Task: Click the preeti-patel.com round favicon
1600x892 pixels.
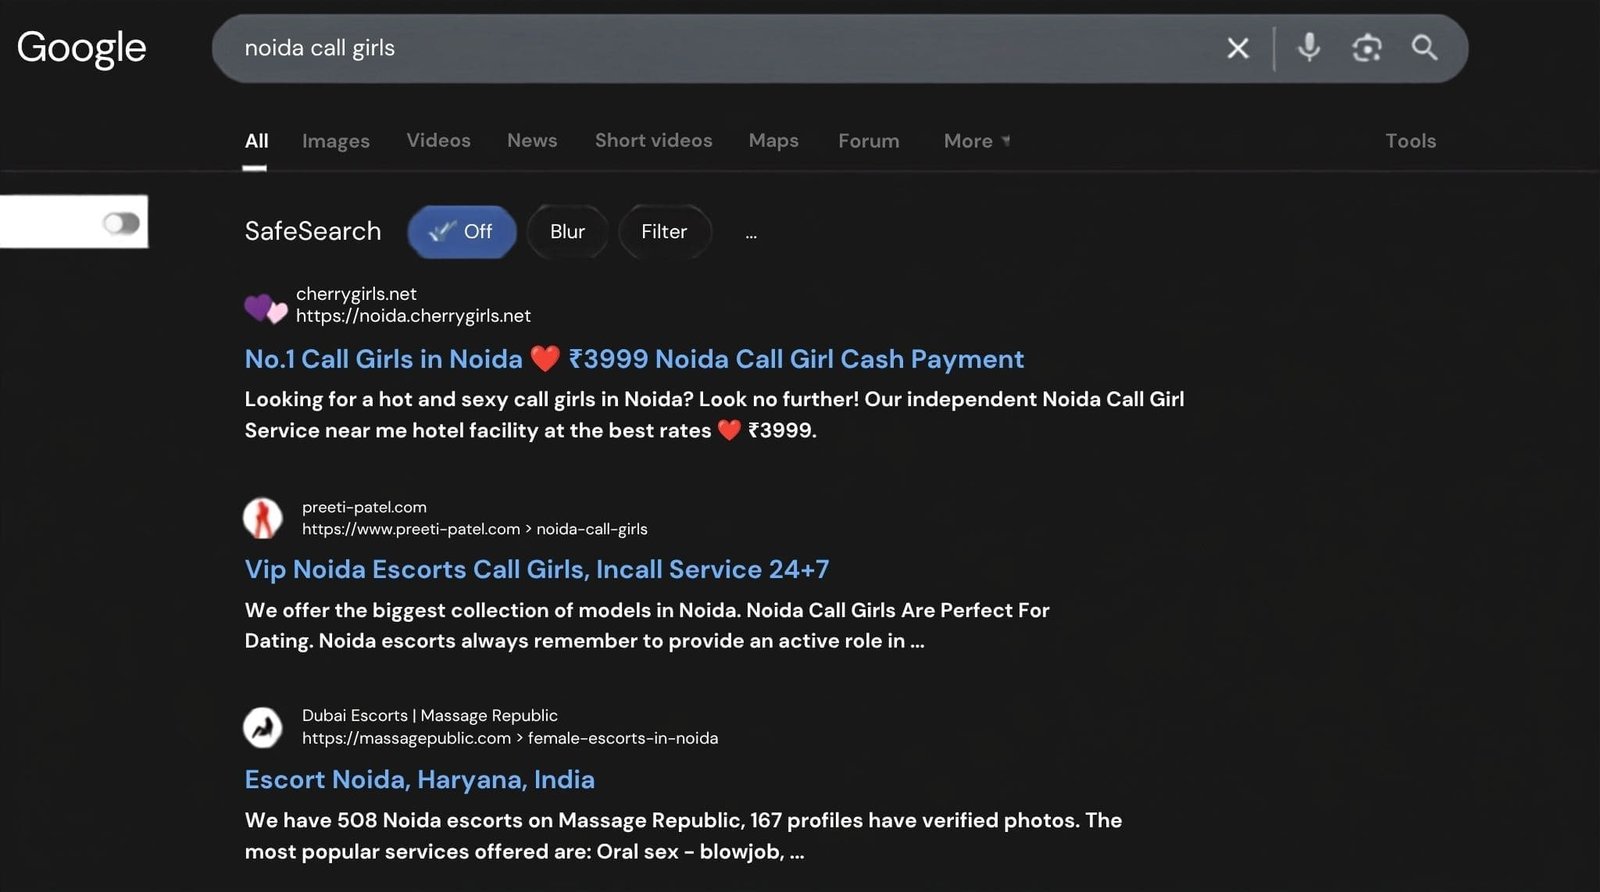Action: (x=263, y=518)
